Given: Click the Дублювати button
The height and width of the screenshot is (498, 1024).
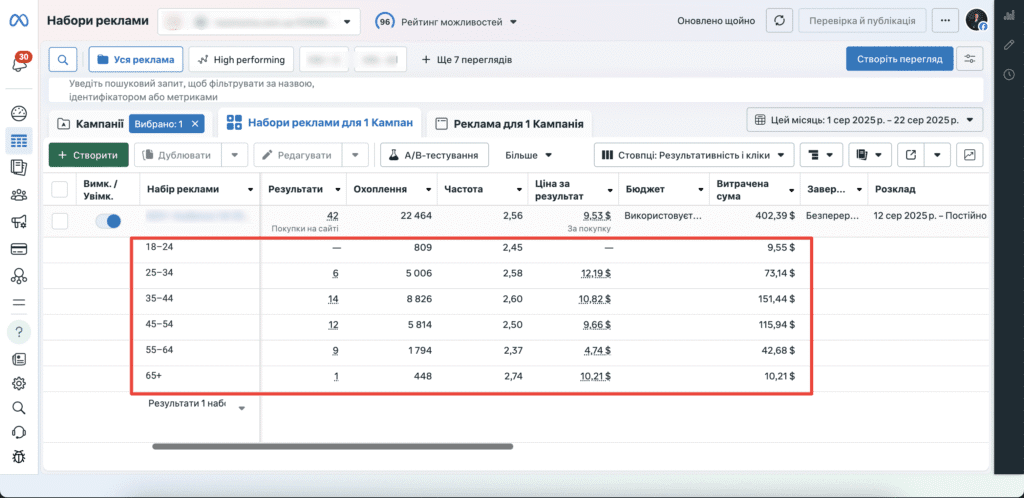Looking at the screenshot, I should [178, 155].
